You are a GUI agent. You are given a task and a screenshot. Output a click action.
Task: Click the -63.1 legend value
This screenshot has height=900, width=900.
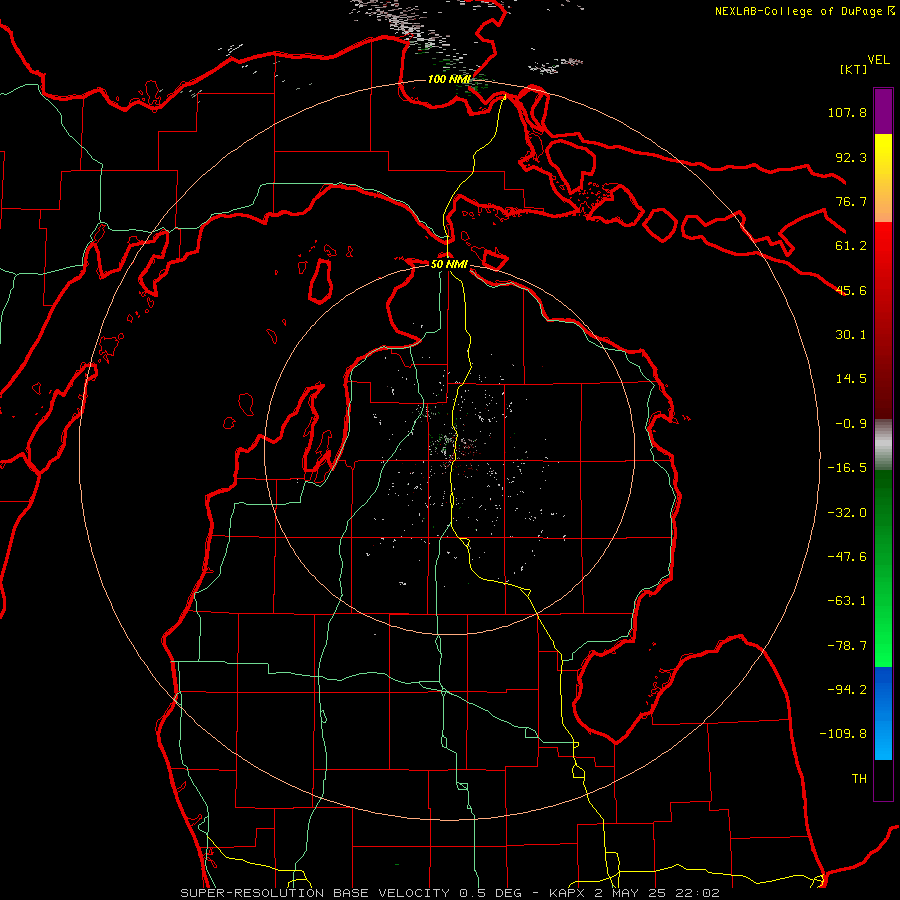point(847,601)
